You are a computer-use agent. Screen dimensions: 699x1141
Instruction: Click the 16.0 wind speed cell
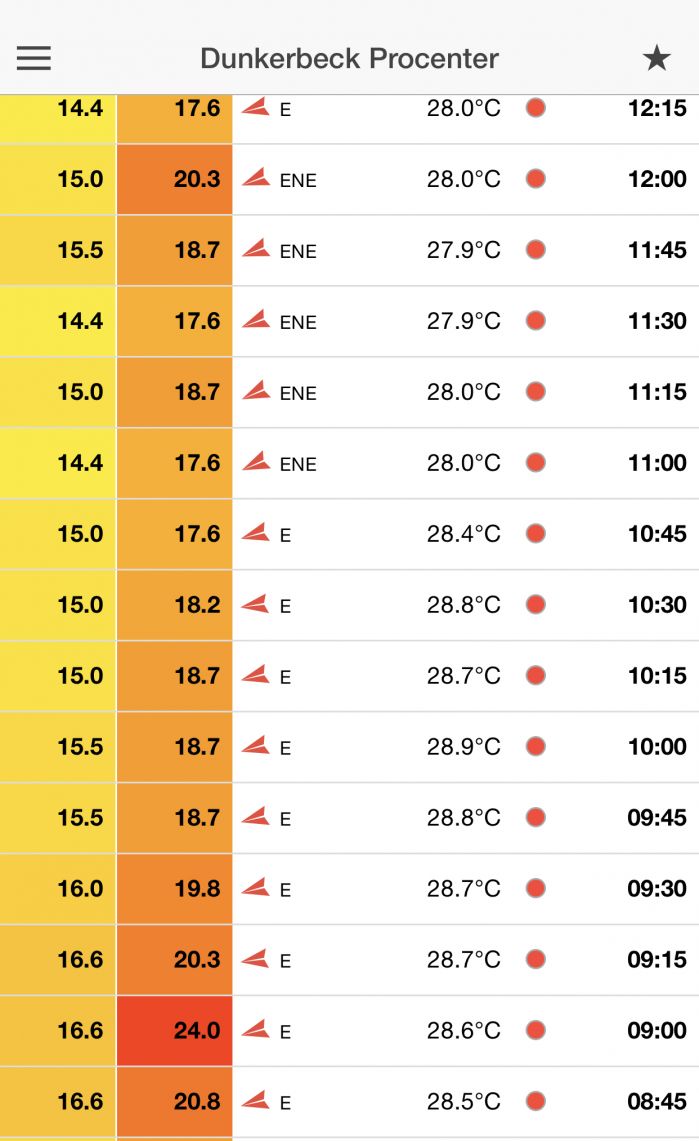59,888
